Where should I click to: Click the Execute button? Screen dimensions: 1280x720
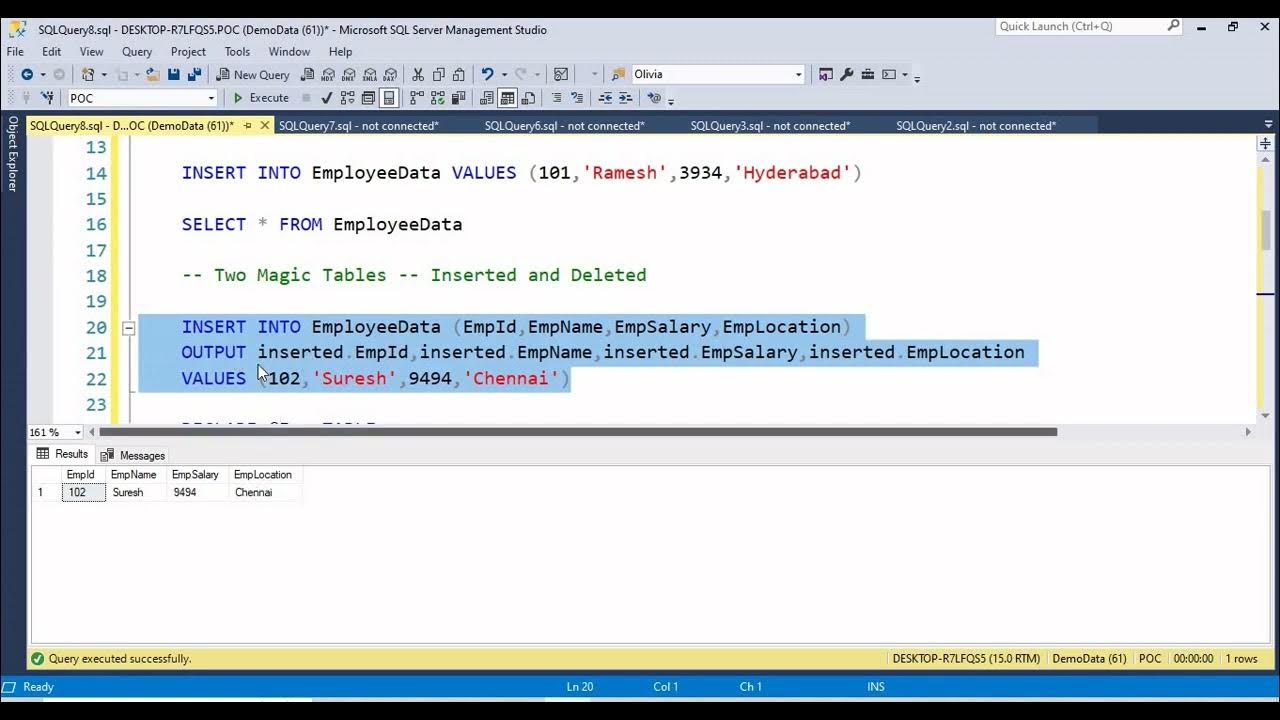(260, 98)
